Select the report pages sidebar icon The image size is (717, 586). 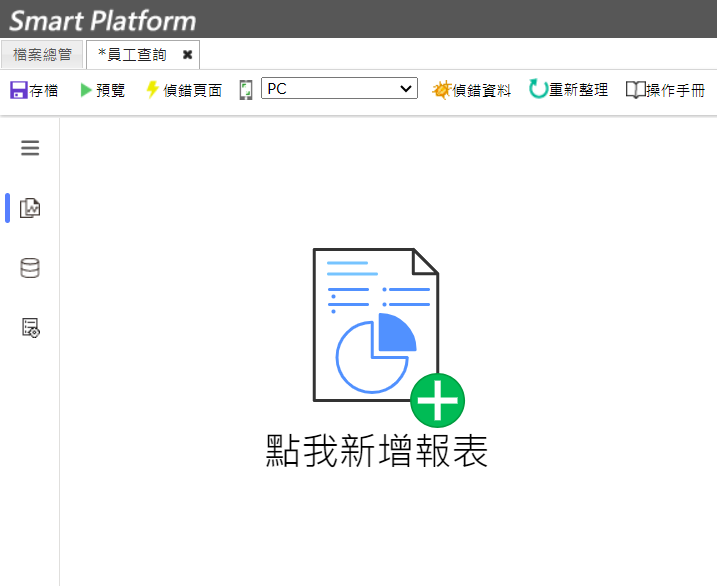coord(30,208)
